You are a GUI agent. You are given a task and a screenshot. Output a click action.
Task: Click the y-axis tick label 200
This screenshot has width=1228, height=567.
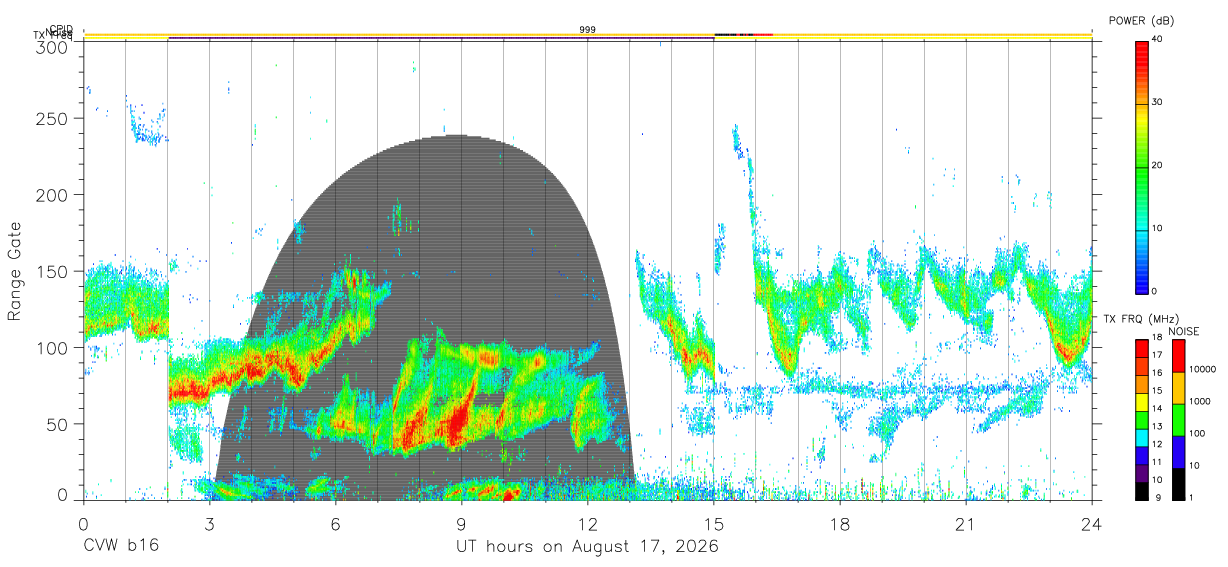(54, 195)
